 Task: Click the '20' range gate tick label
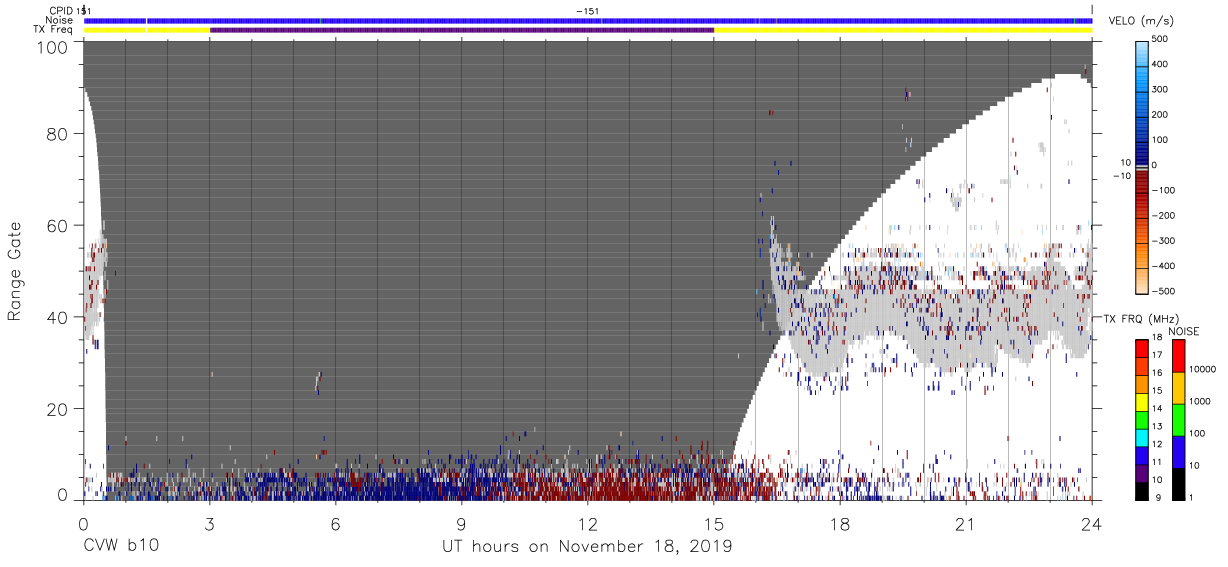click(57, 410)
